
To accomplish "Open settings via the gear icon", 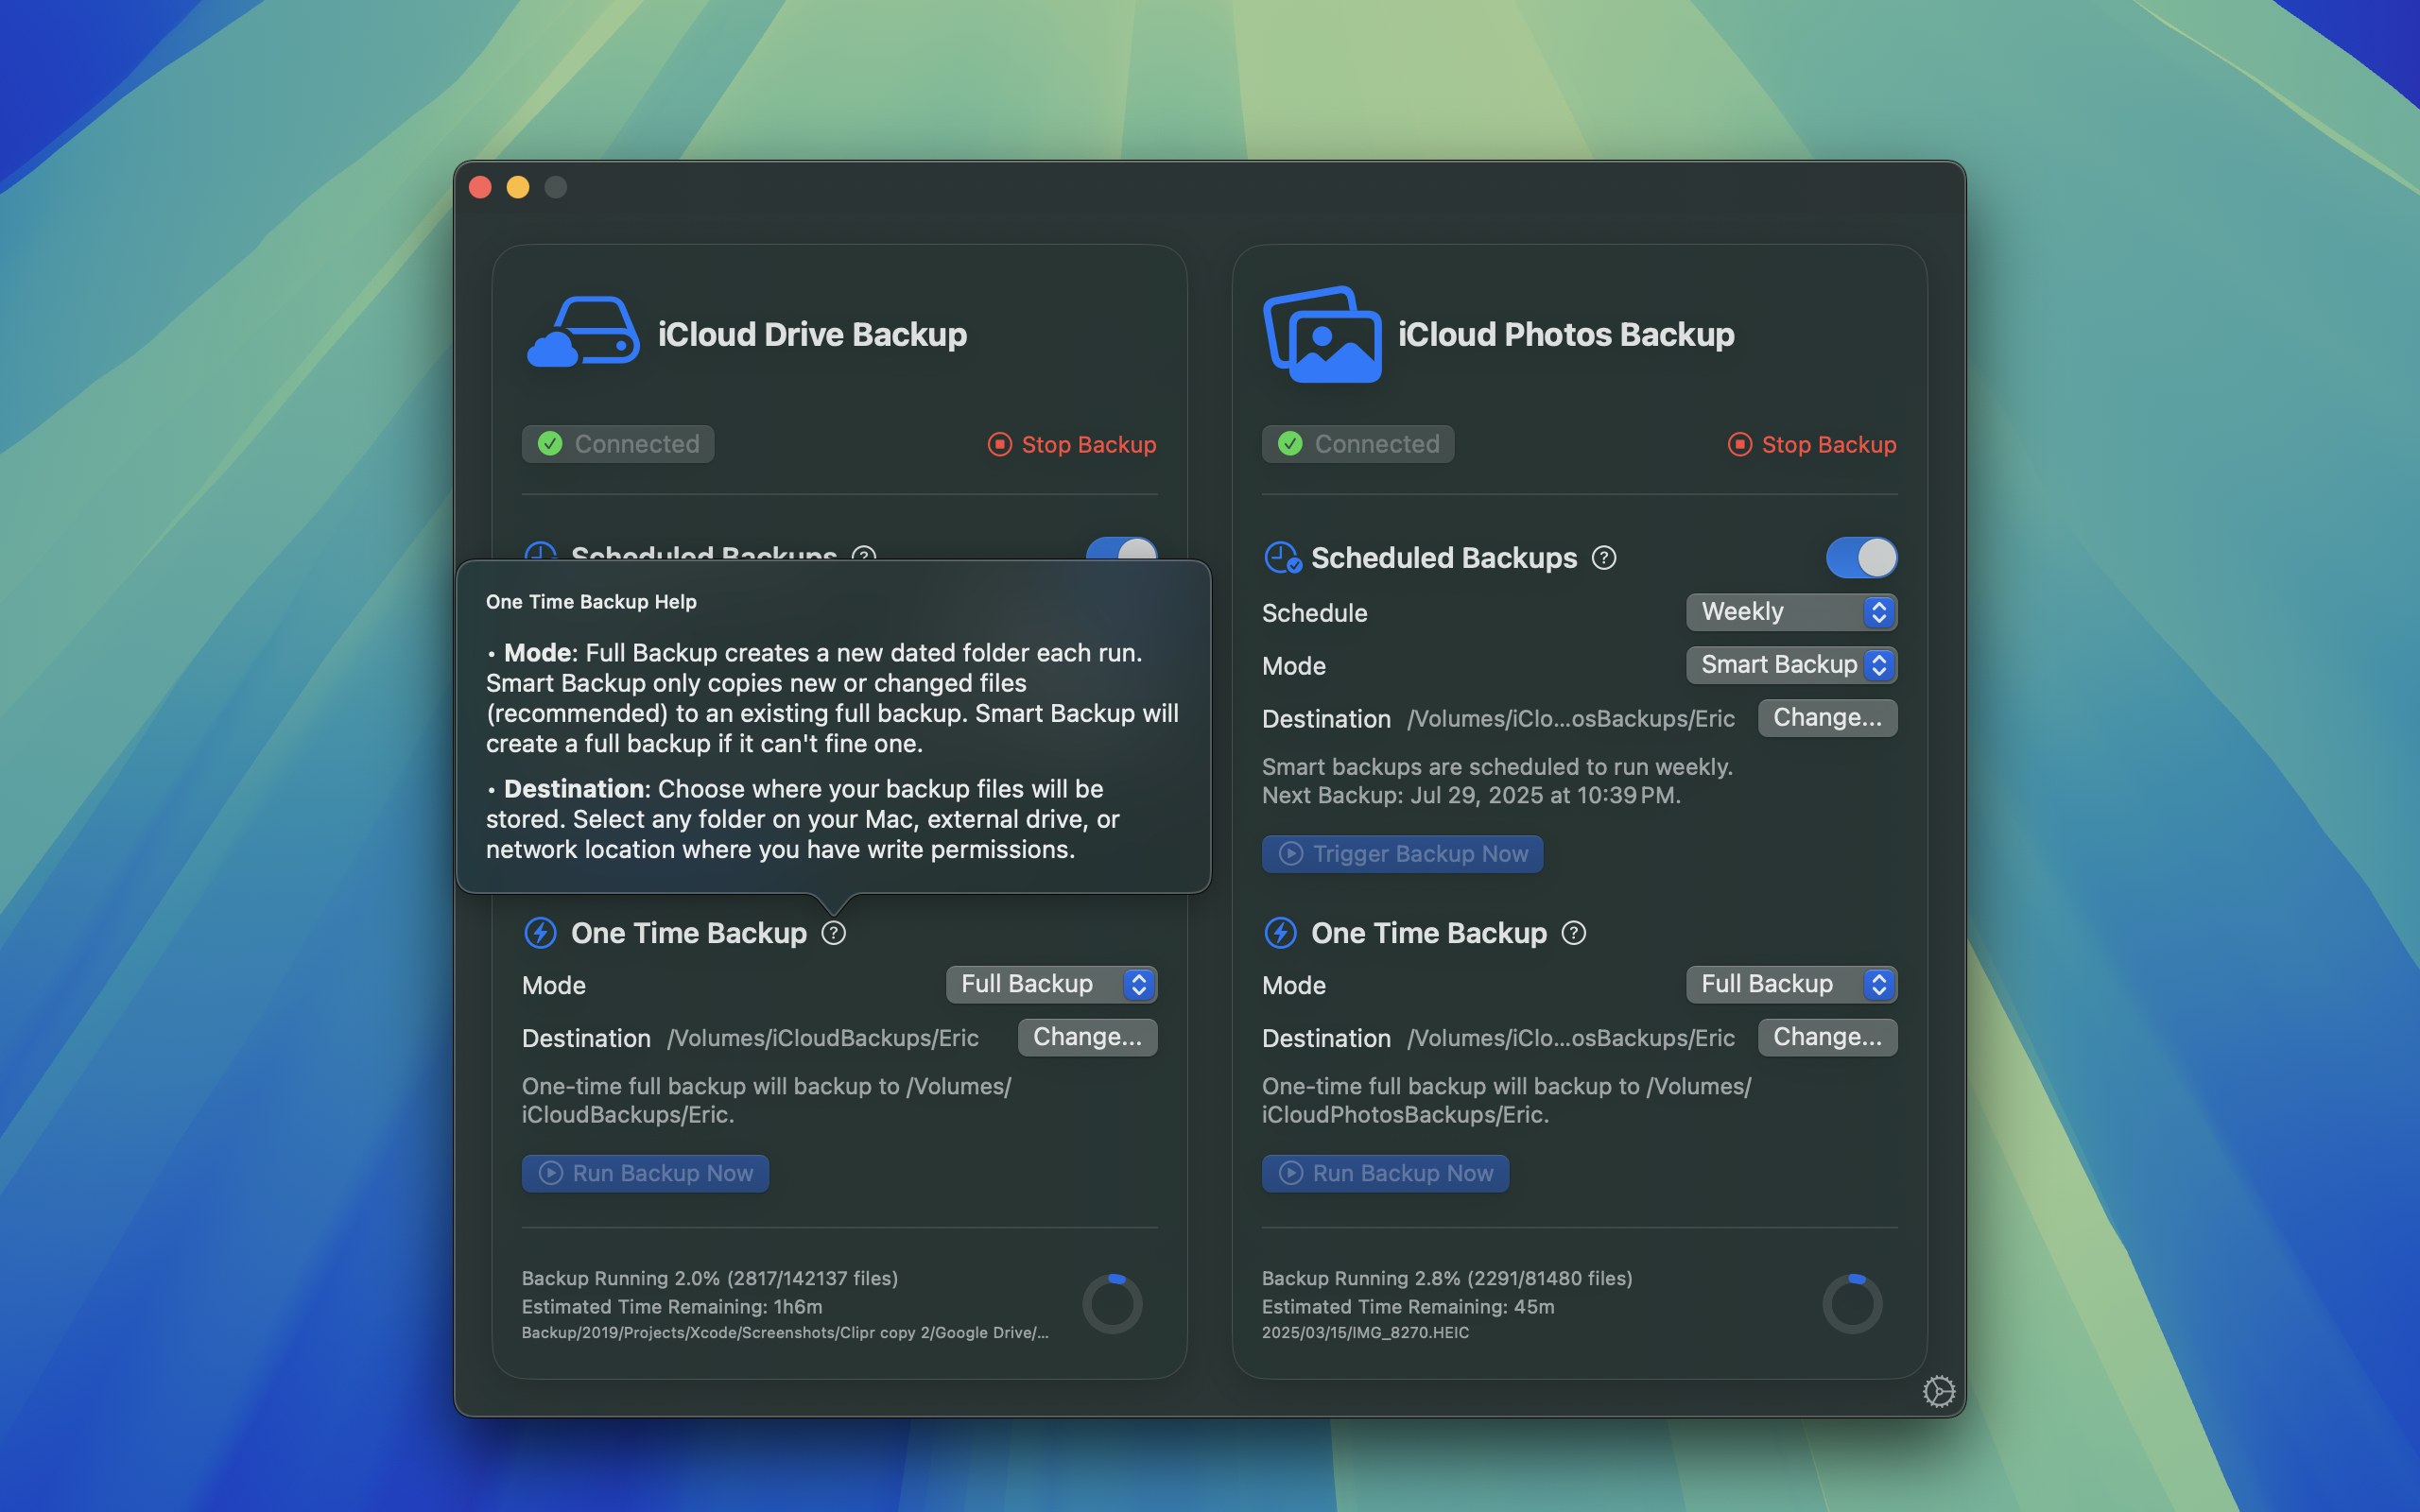I will point(1939,1391).
